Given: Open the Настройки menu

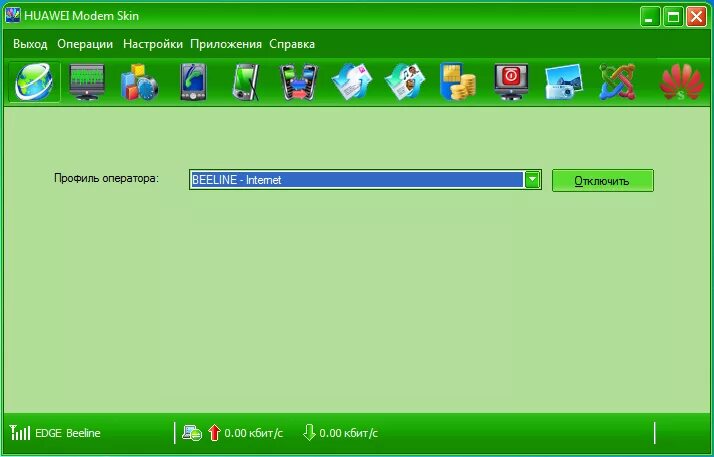Looking at the screenshot, I should click(x=153, y=44).
